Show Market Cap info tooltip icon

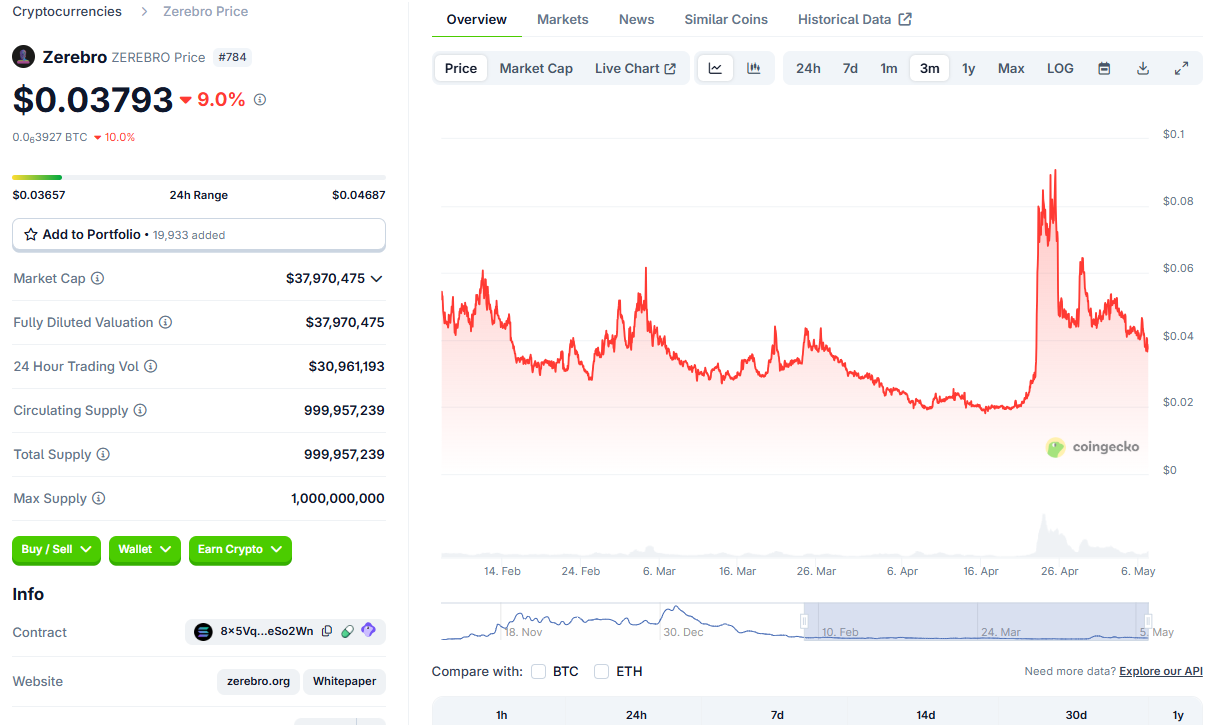98,278
